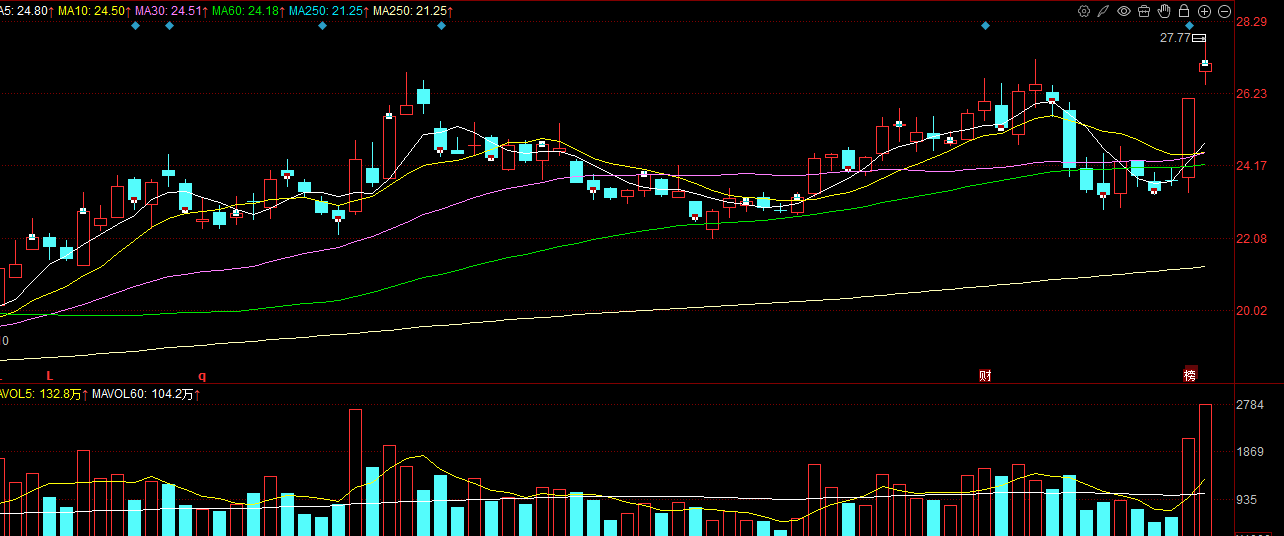Click the blue diamond above the 27.77 label
The width and height of the screenshot is (1284, 536).
[1190, 25]
